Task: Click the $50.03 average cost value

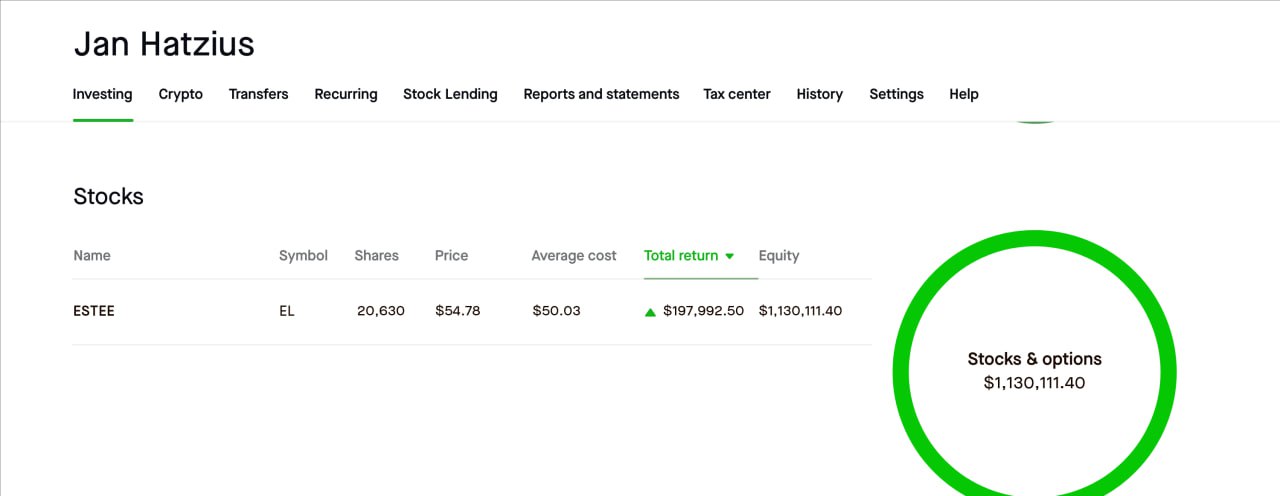Action: click(x=556, y=311)
